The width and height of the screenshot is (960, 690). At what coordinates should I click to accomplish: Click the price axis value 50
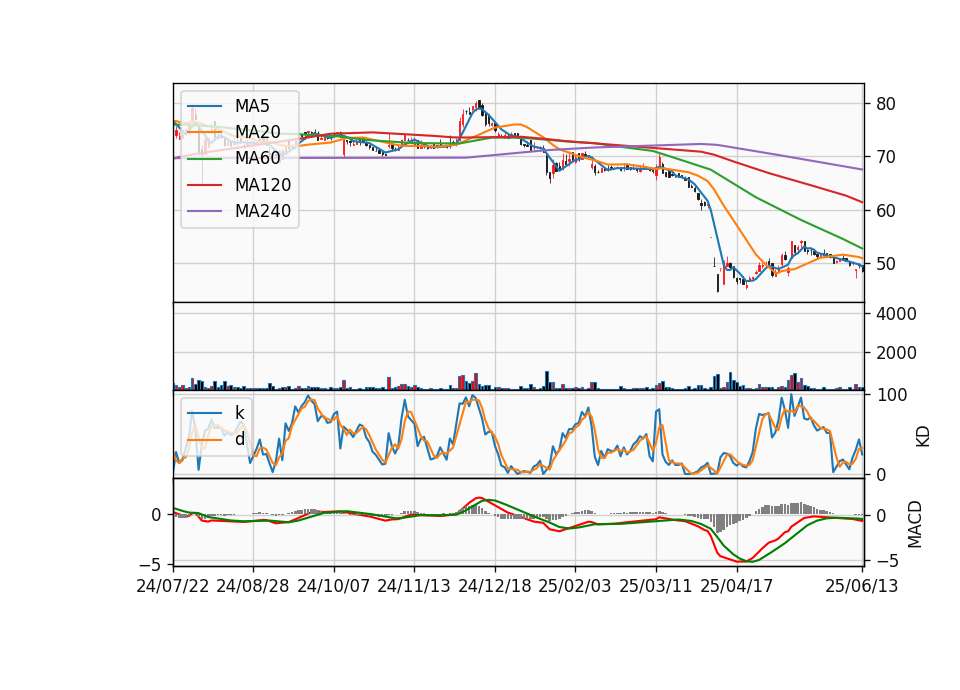(x=885, y=264)
